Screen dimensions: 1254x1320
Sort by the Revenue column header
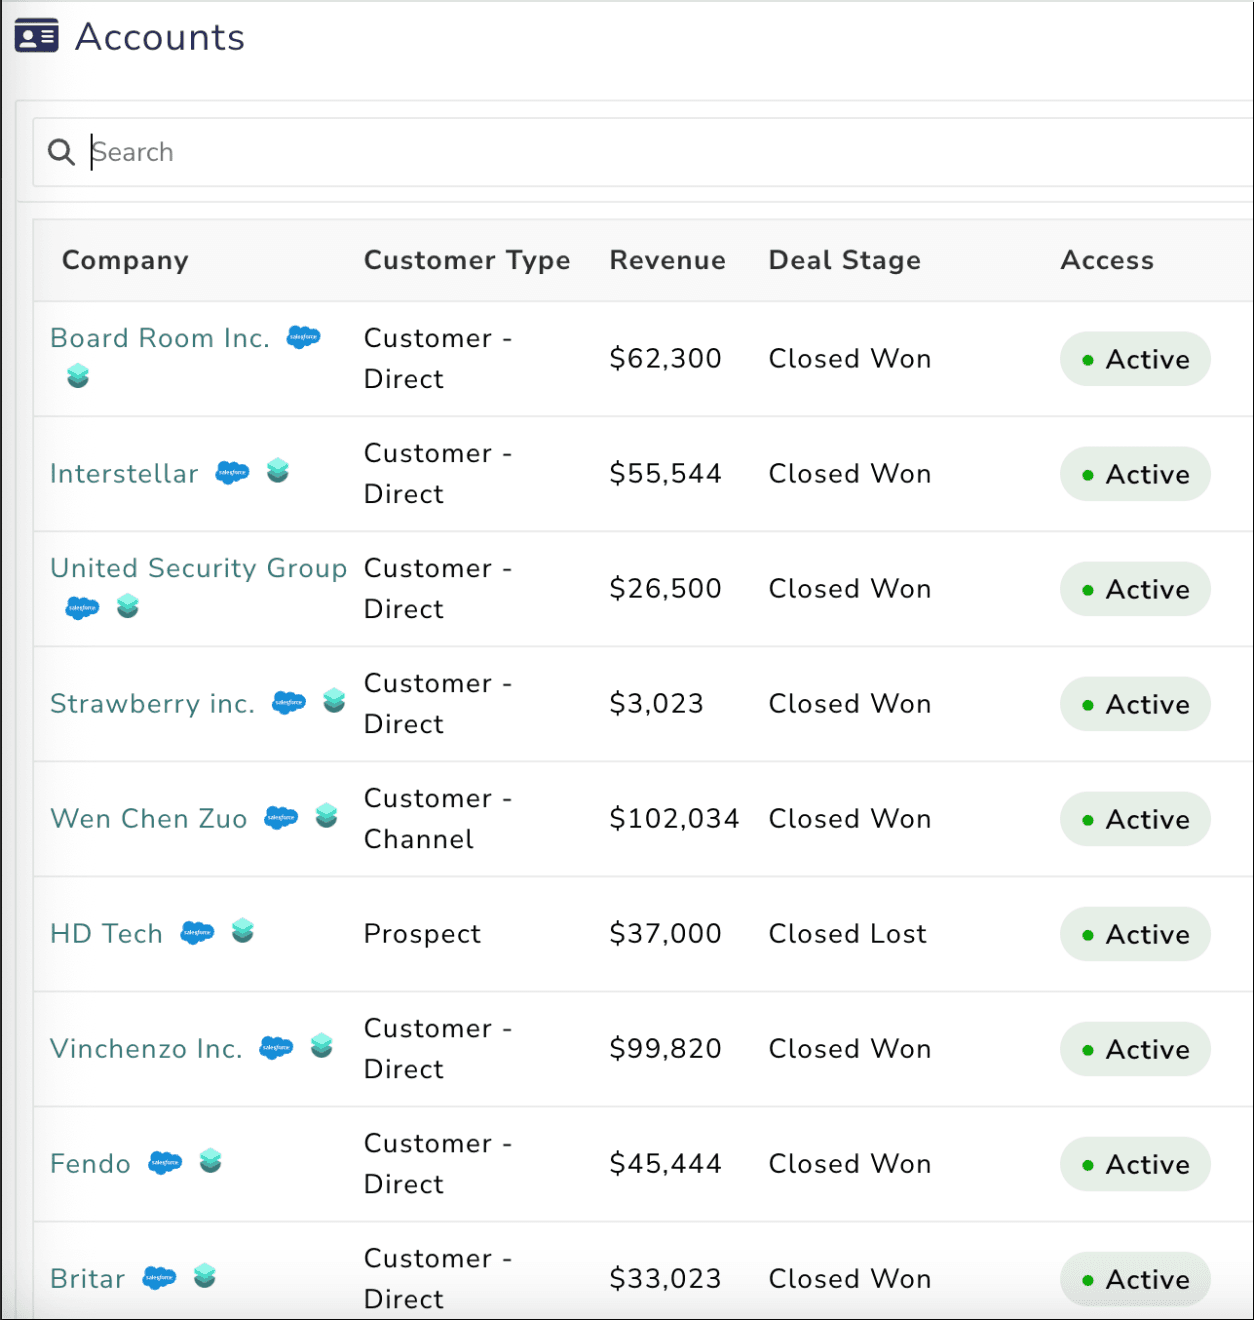click(x=667, y=260)
